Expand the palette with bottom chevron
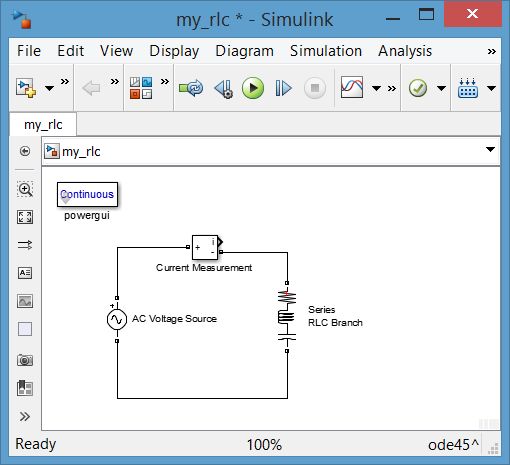Viewport: 510px width, 465px height. (x=25, y=417)
